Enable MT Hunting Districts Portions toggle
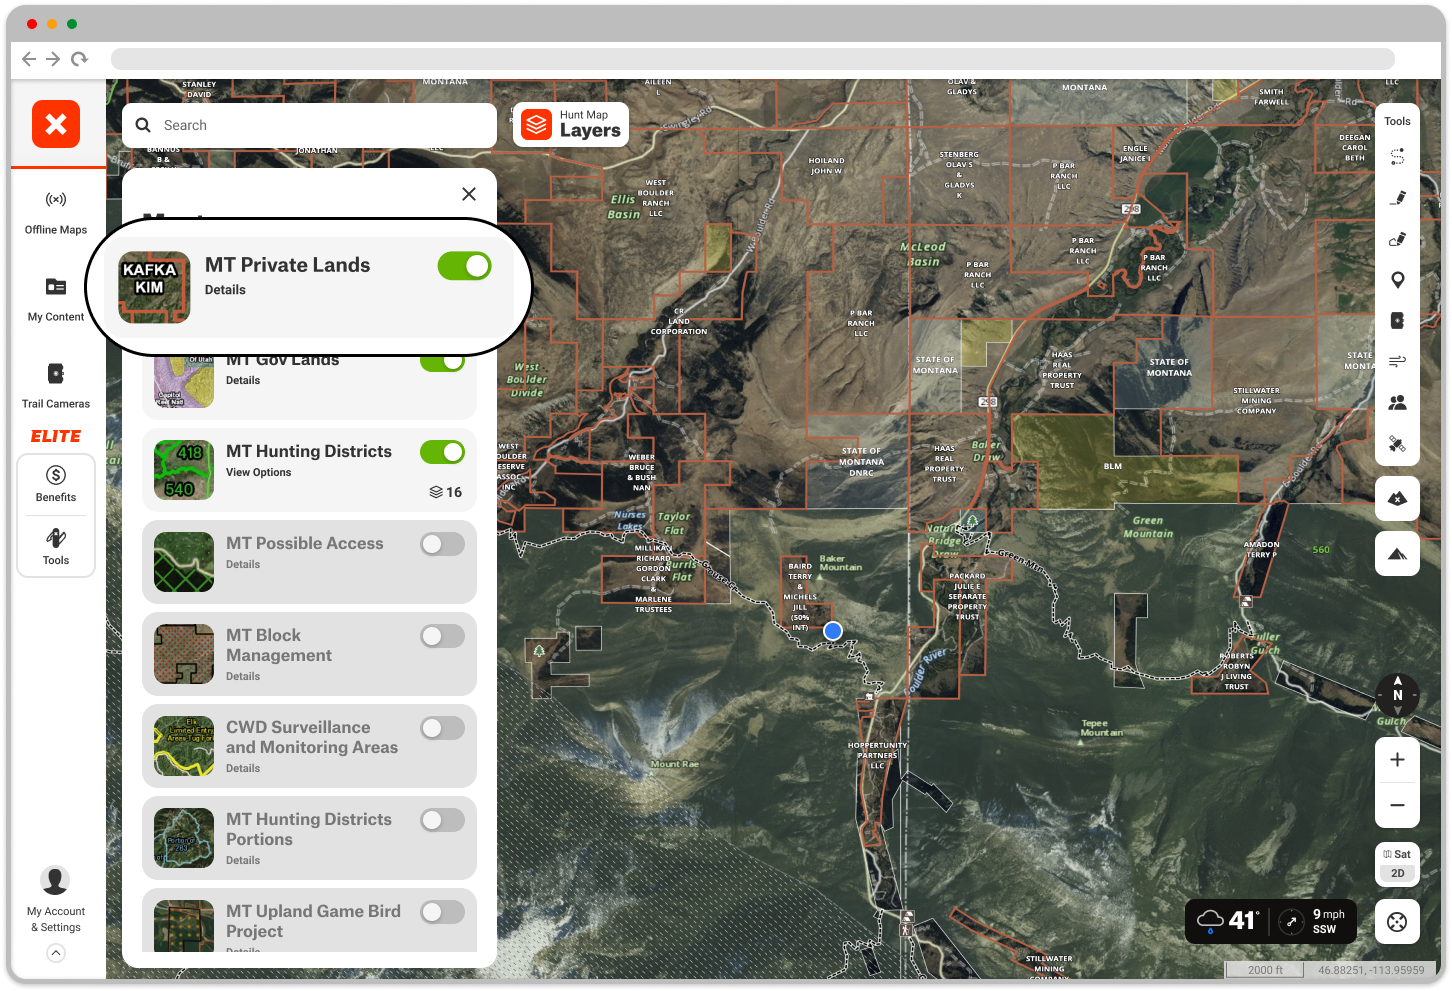1452x991 pixels. (442, 820)
